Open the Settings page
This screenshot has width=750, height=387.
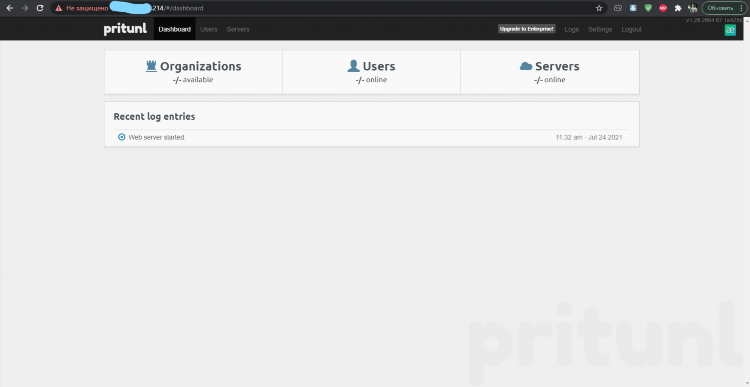point(600,29)
